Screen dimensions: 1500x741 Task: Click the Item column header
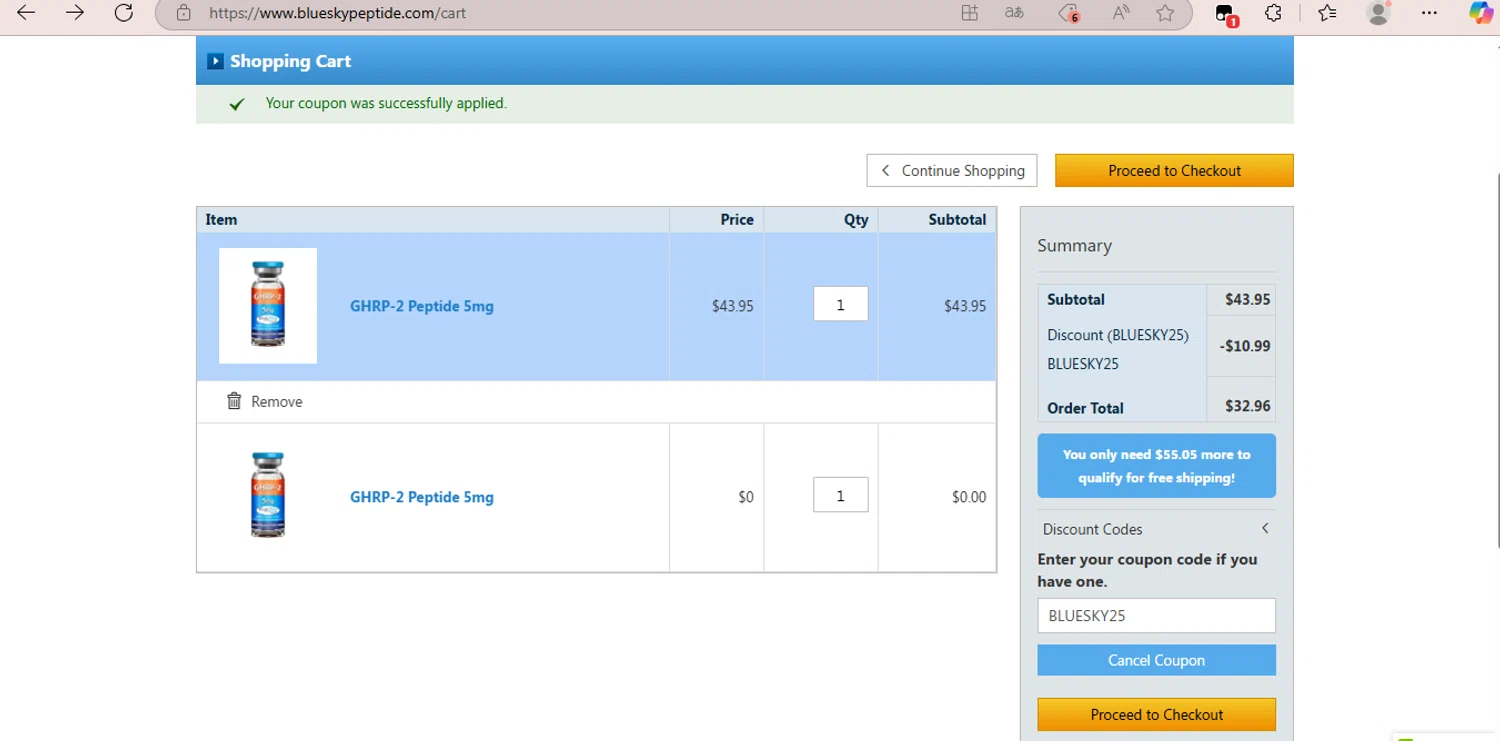click(x=221, y=219)
